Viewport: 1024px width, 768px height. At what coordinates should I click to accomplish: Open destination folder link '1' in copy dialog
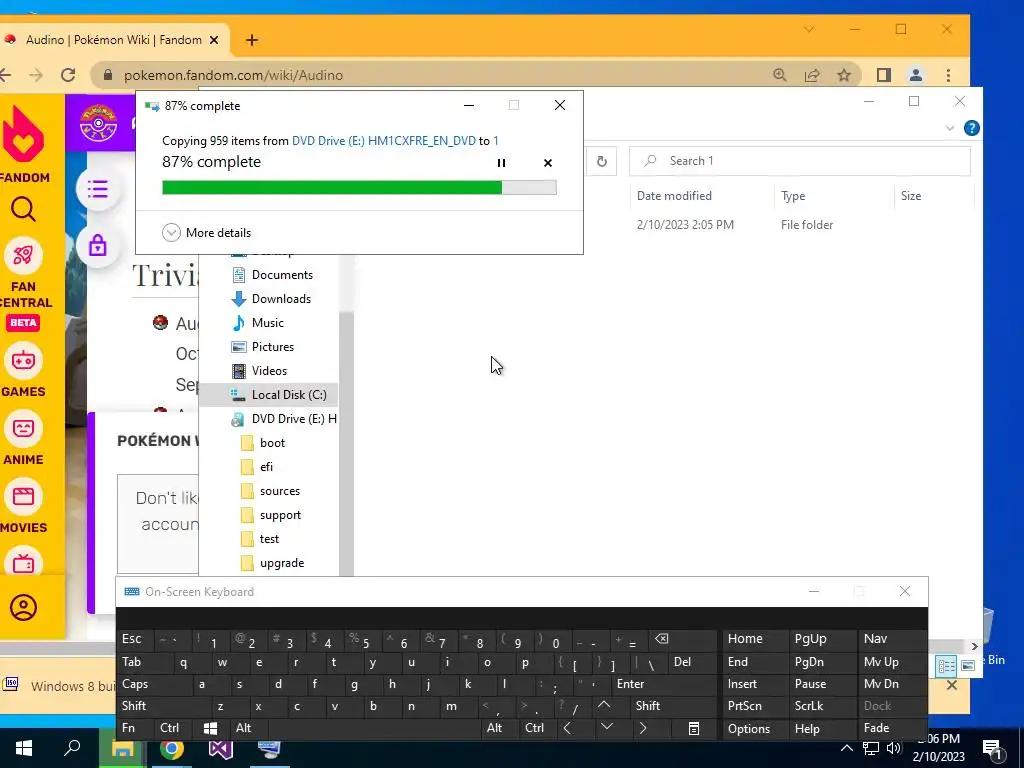pos(496,140)
